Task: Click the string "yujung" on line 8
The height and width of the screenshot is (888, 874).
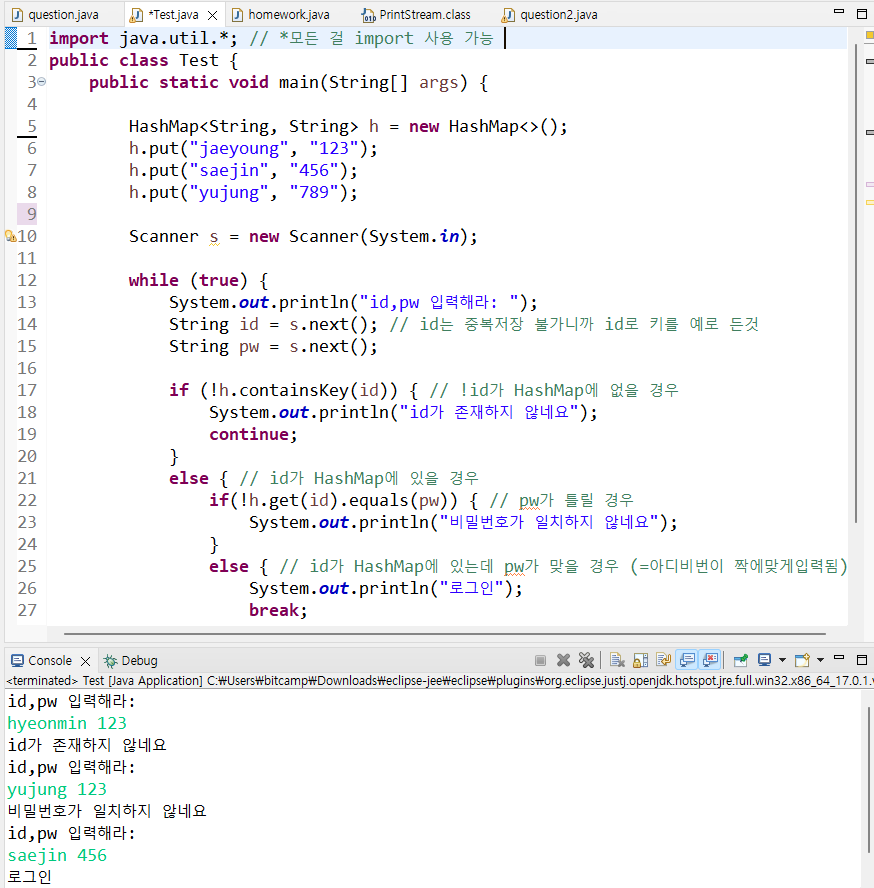Action: pyautogui.click(x=229, y=193)
